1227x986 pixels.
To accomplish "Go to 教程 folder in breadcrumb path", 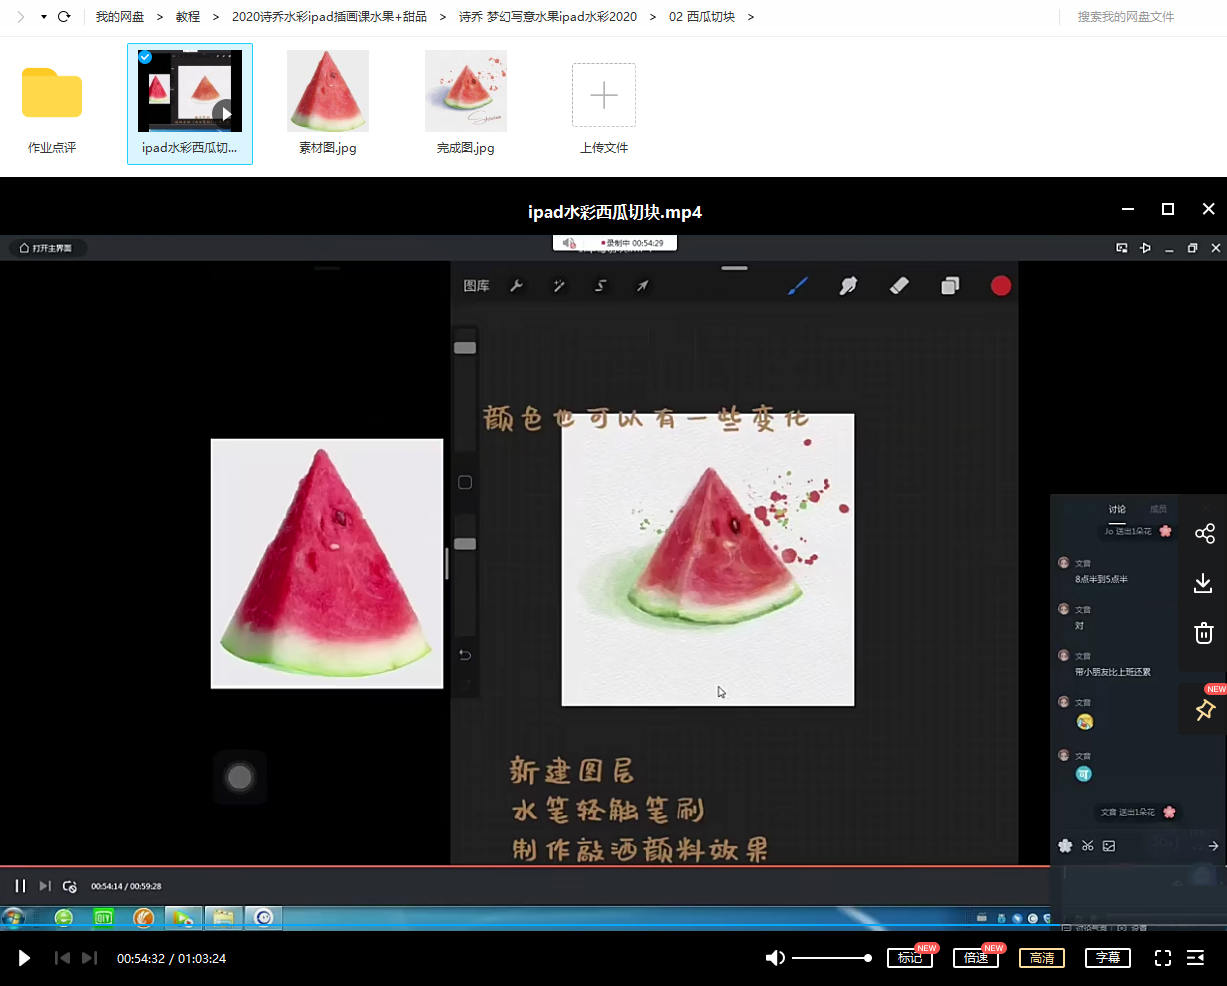I will tap(188, 17).
